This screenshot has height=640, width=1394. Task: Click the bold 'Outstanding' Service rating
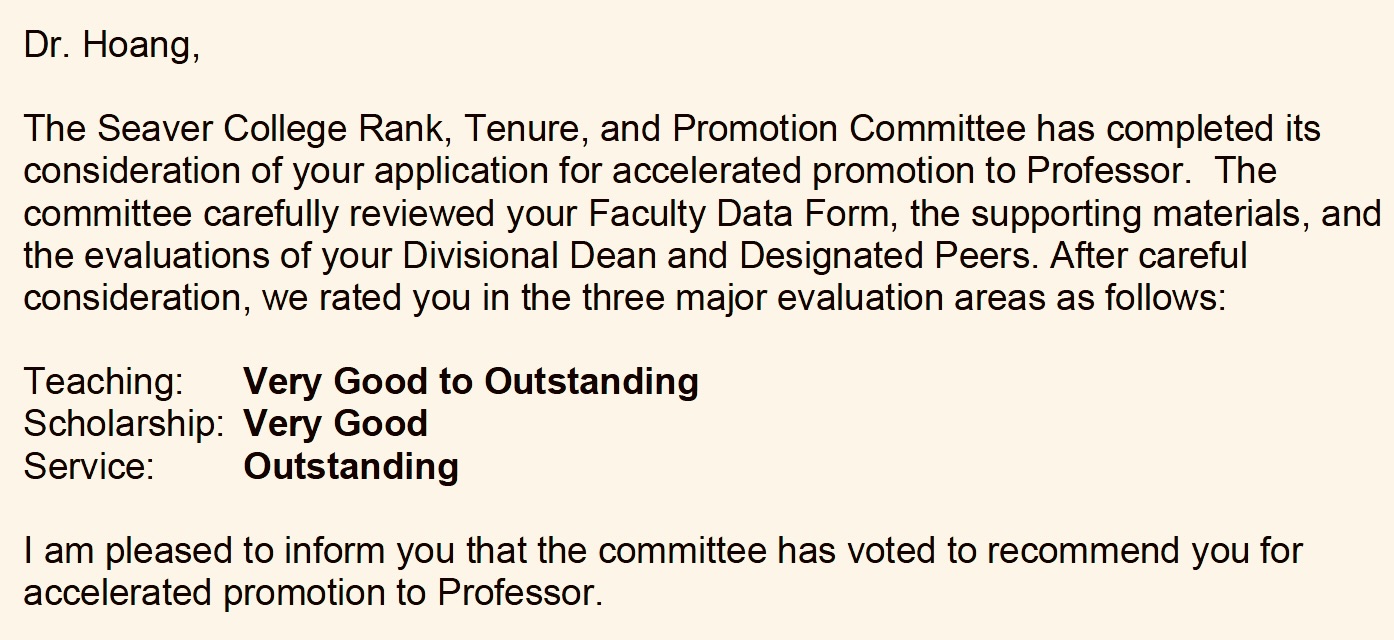pos(351,466)
